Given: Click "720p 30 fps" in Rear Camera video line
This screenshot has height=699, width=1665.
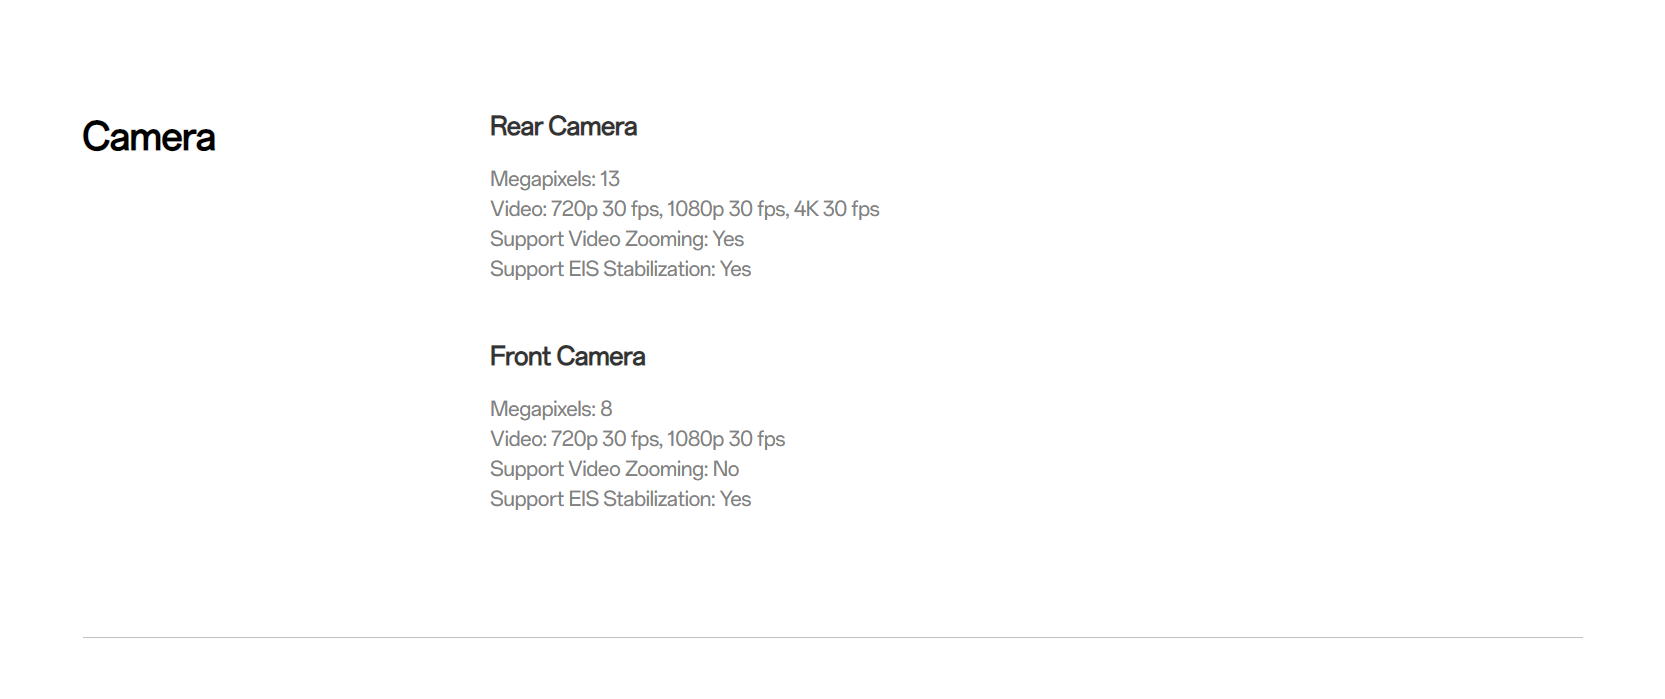Looking at the screenshot, I should coord(605,209).
